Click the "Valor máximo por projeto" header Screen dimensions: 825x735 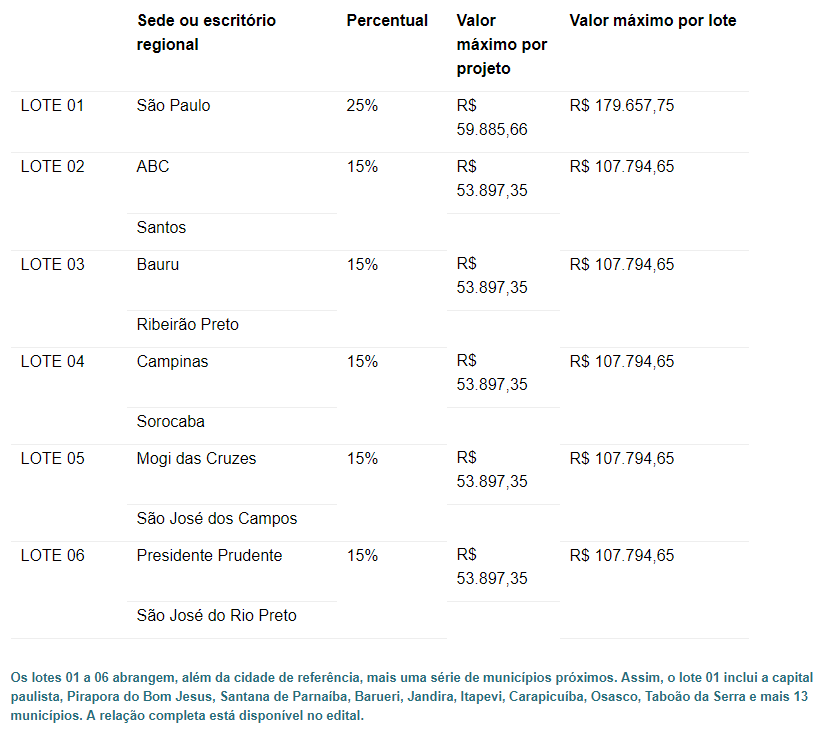501,45
